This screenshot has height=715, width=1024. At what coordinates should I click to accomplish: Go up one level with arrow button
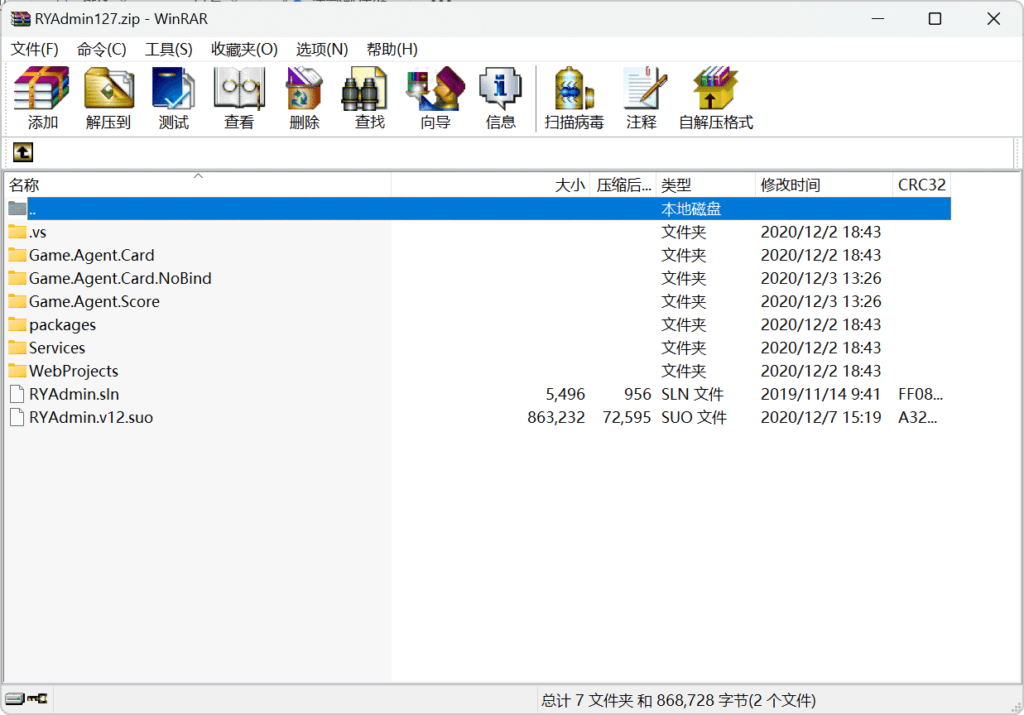[22, 152]
